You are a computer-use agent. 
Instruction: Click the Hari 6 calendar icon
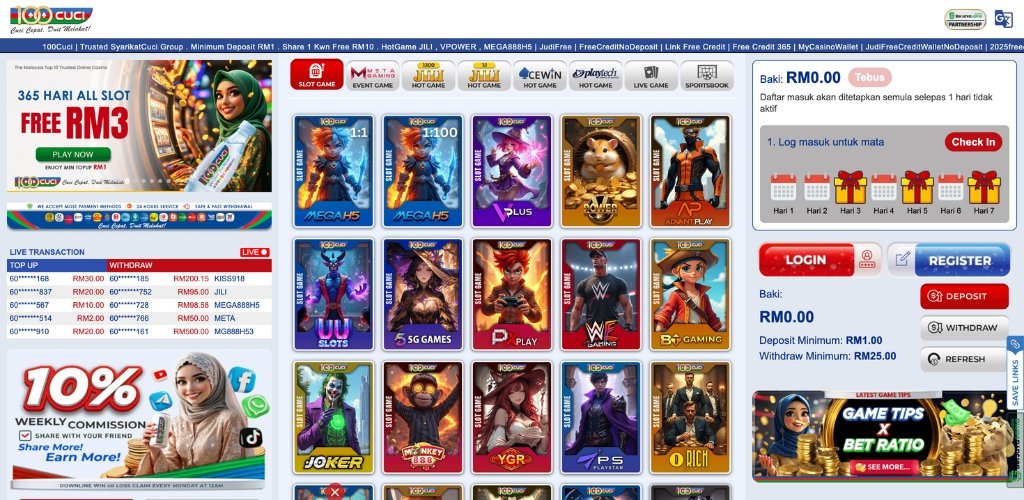pyautogui.click(x=951, y=187)
